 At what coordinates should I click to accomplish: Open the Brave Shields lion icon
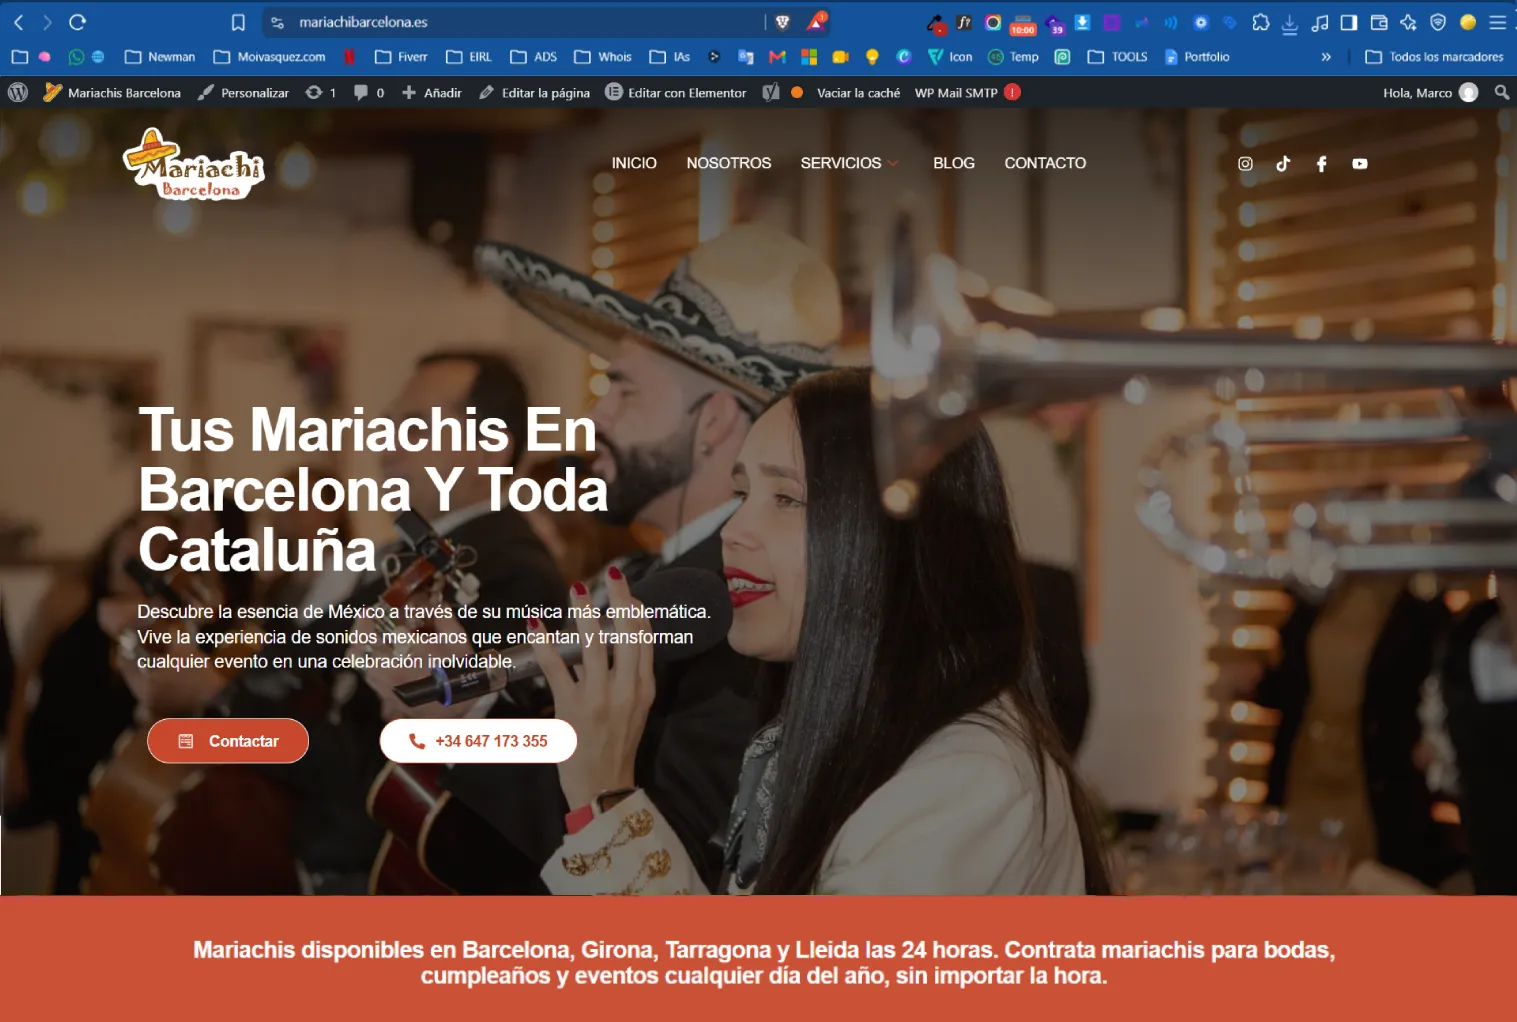click(x=783, y=22)
